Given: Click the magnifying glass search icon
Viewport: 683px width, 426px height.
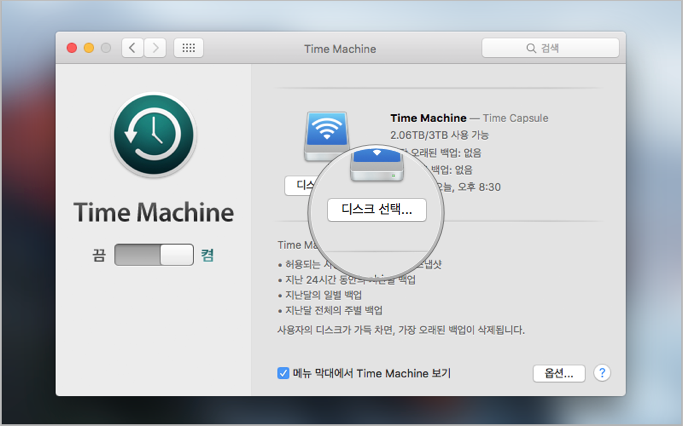Looking at the screenshot, I should pyautogui.click(x=531, y=48).
